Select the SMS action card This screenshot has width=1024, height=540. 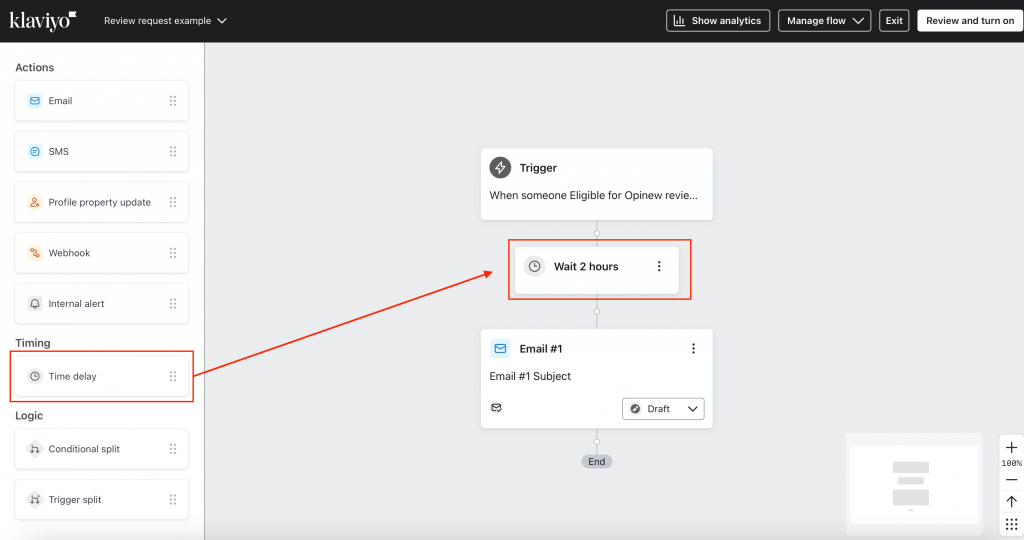click(x=101, y=151)
